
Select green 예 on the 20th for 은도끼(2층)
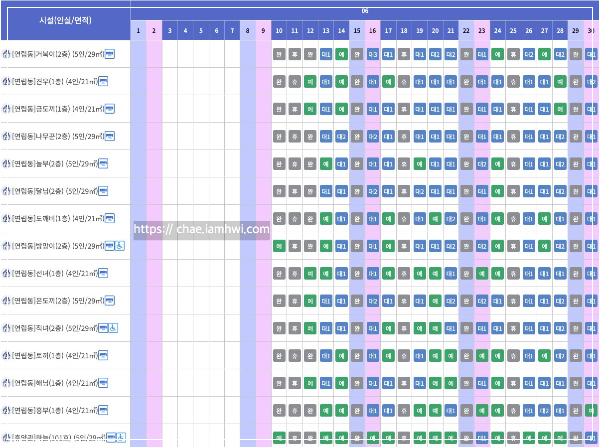(x=435, y=301)
